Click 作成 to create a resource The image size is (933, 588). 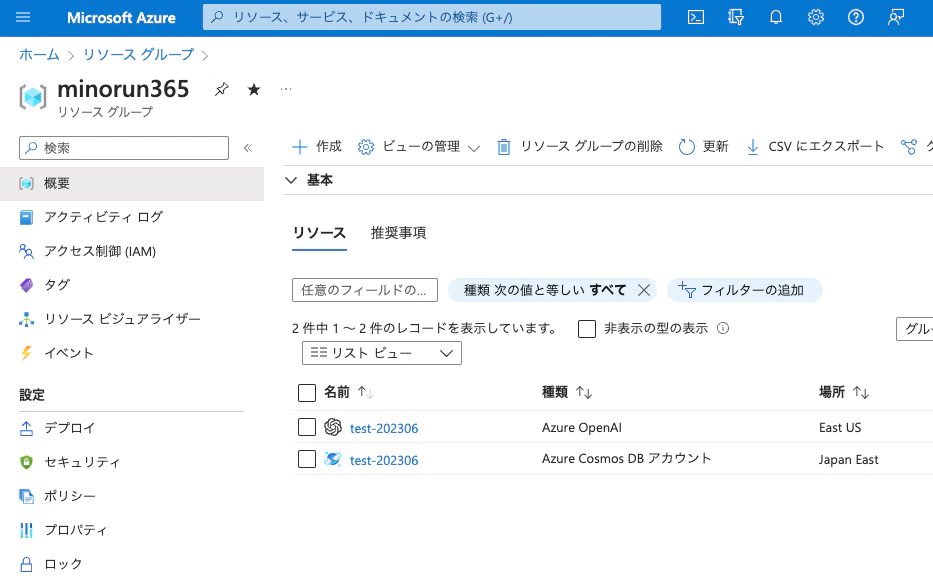tap(317, 146)
